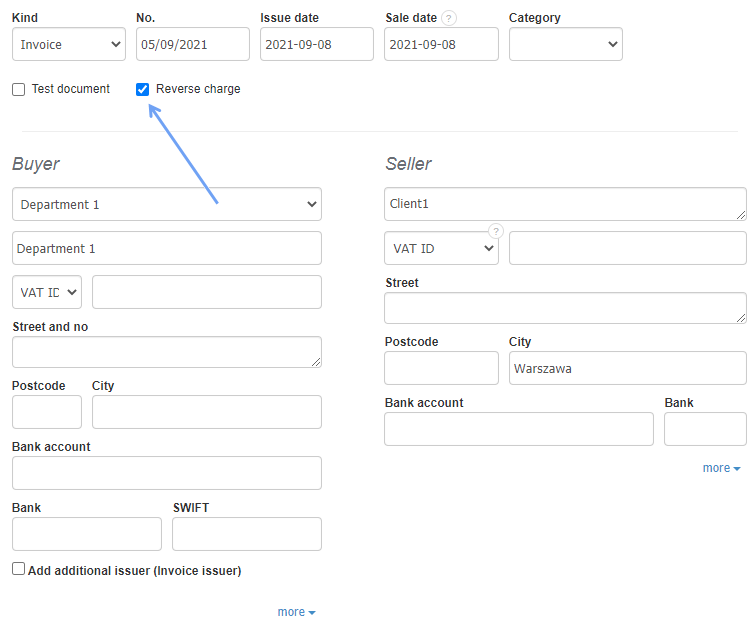Click the Buyer SWIFT input field
The image size is (755, 634).
(247, 534)
